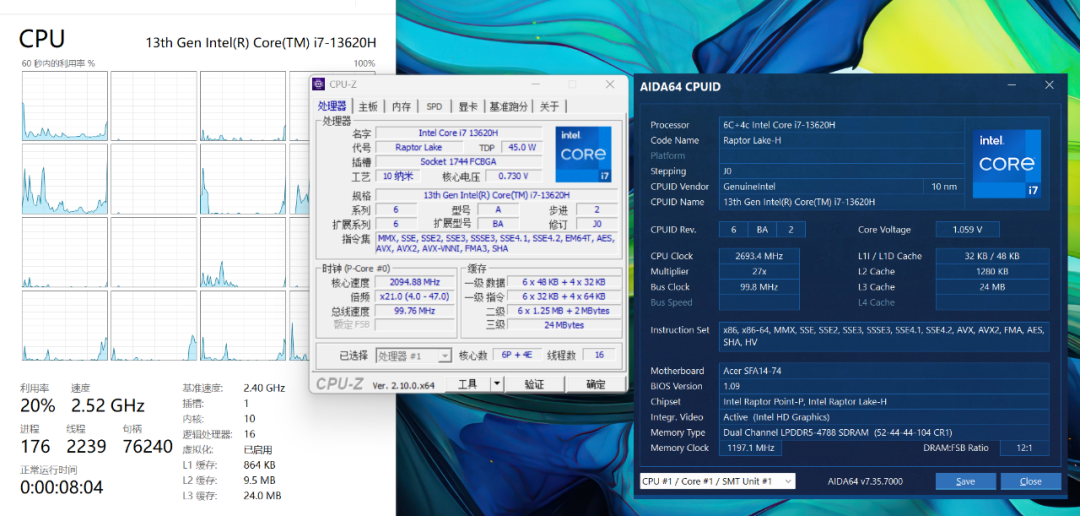Switch to the 主板 tab in CPU-Z
The width and height of the screenshot is (1080, 516).
click(x=368, y=106)
